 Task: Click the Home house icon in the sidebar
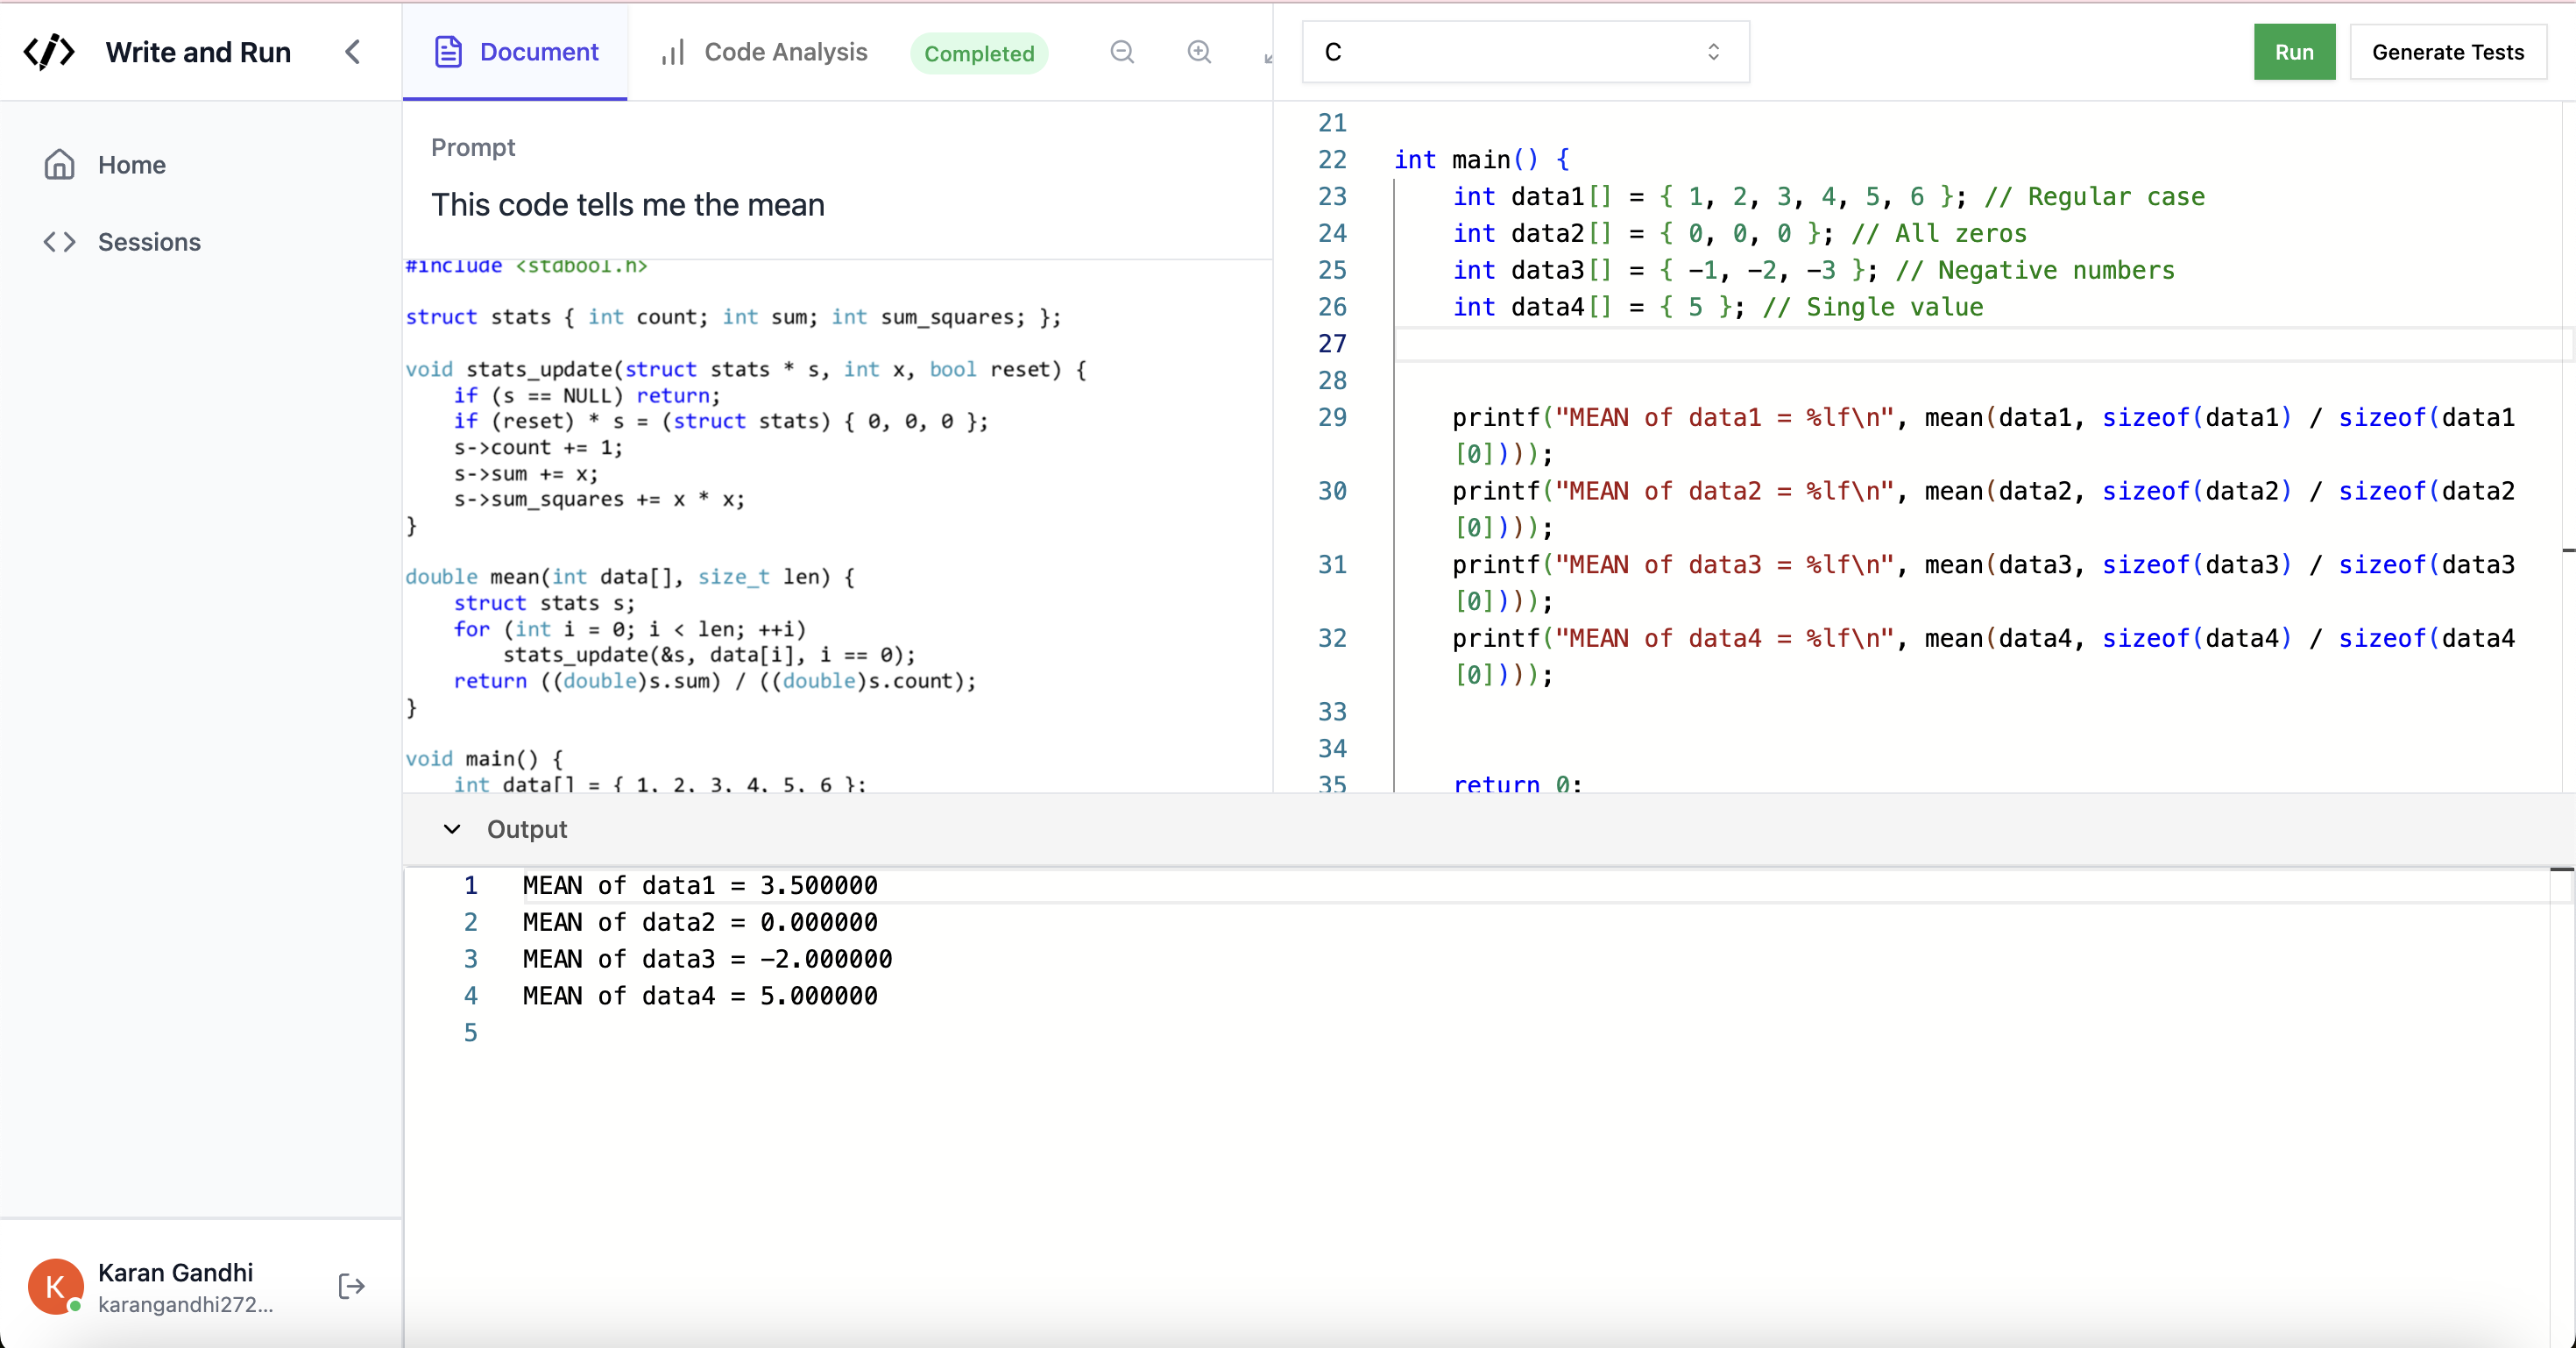pos(59,165)
